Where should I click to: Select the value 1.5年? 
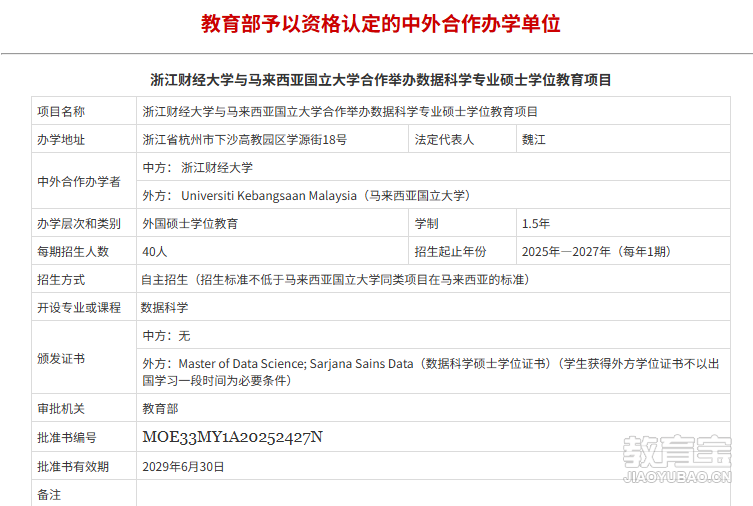pos(535,224)
